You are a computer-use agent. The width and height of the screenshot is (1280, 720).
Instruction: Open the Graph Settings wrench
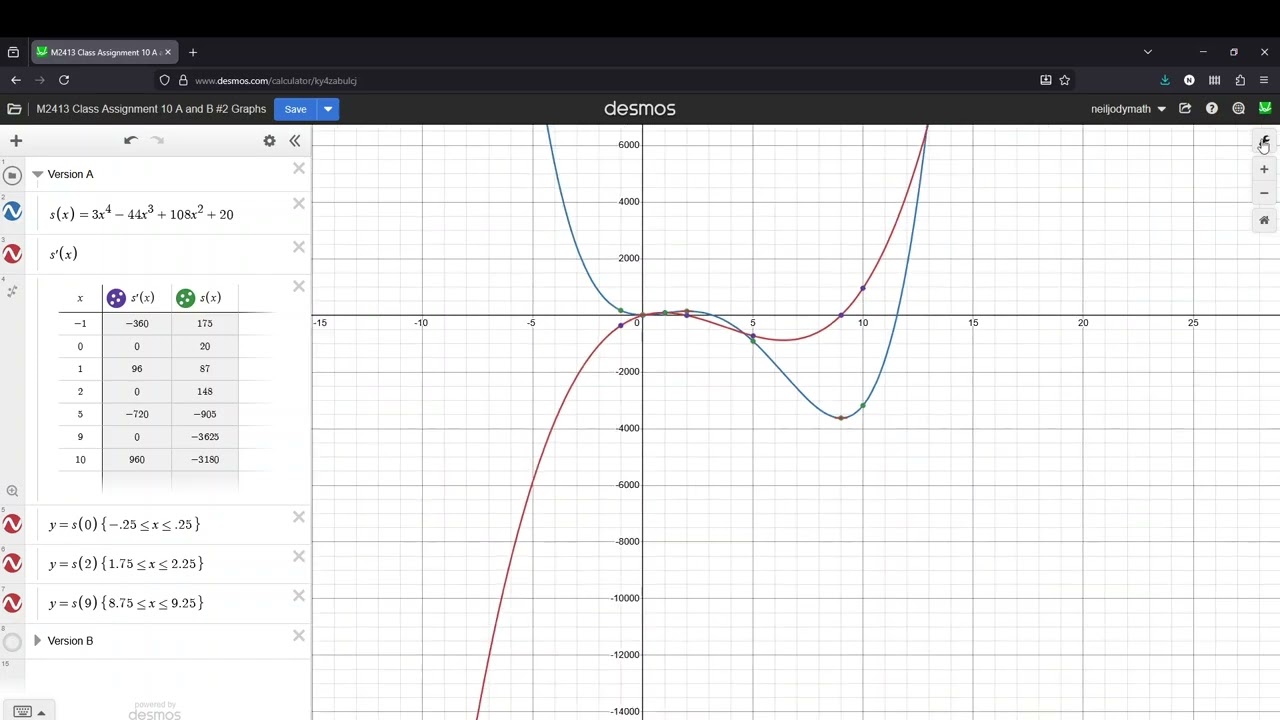click(1264, 142)
